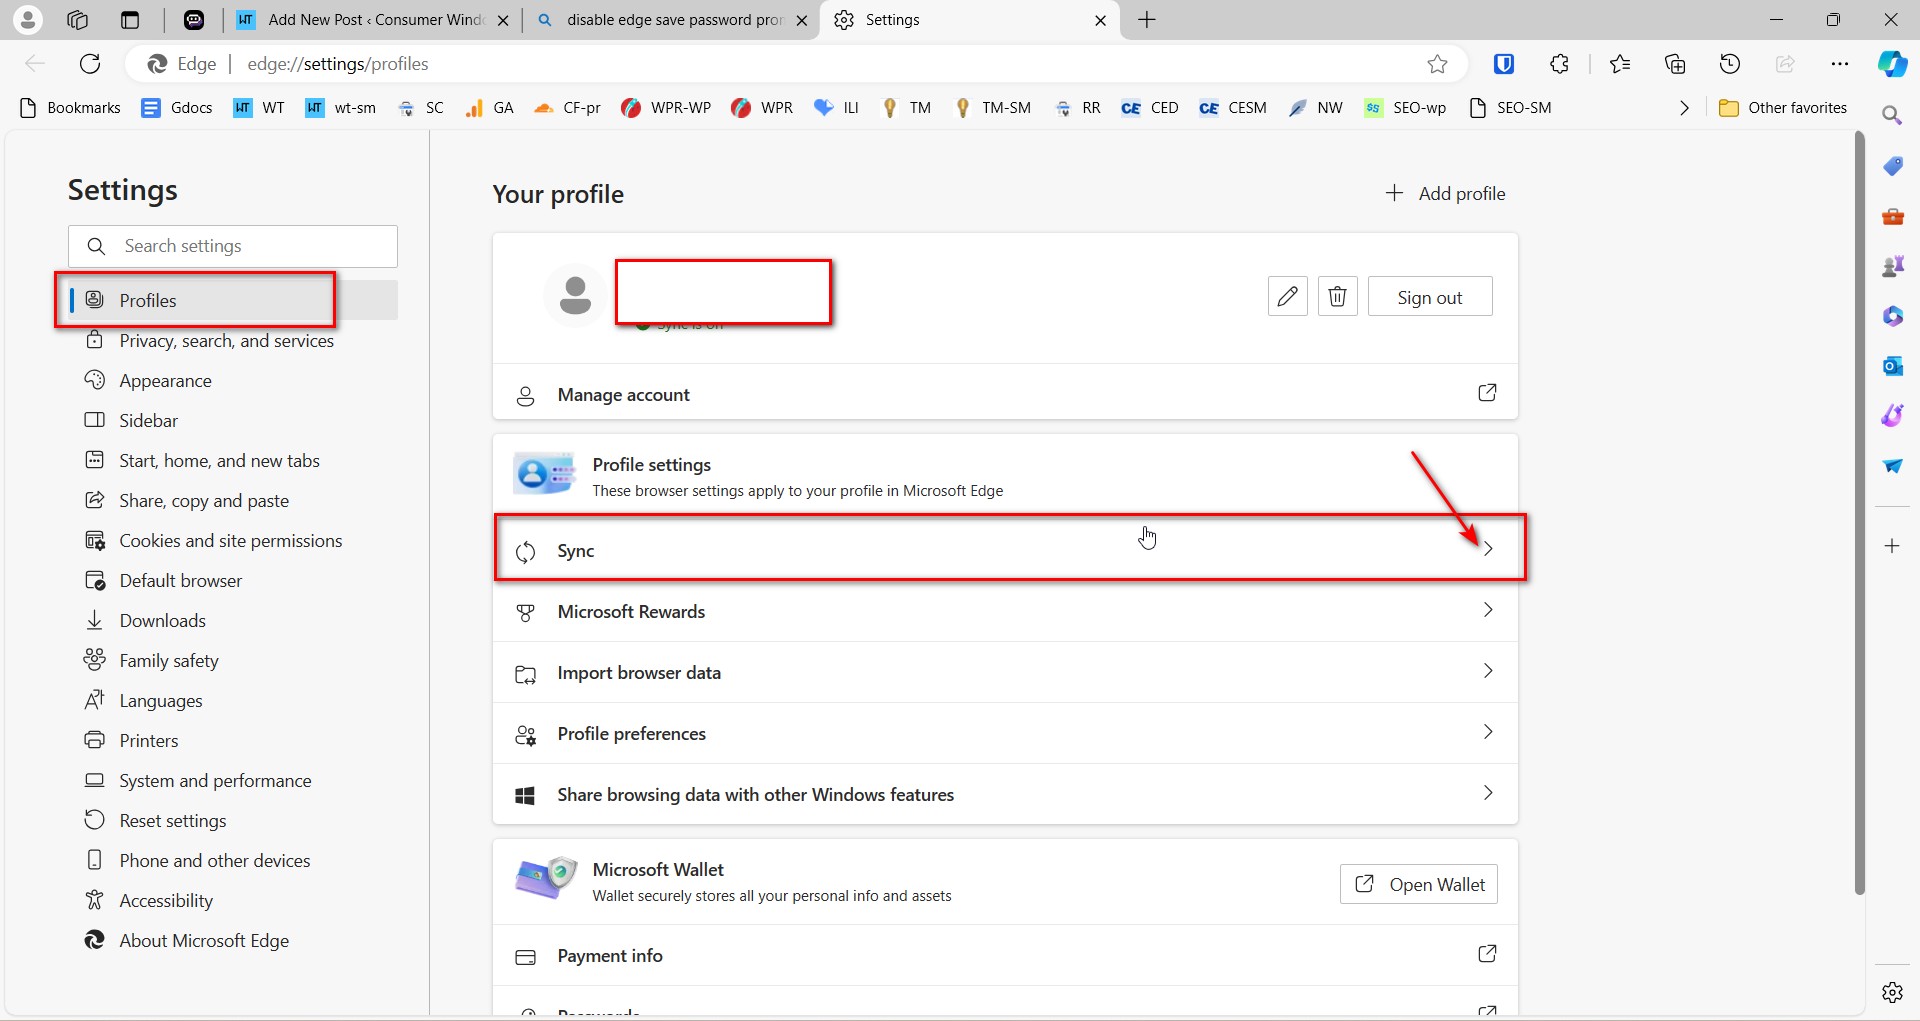Open the Extensions puzzle icon
Image resolution: width=1920 pixels, height=1021 pixels.
(x=1559, y=64)
